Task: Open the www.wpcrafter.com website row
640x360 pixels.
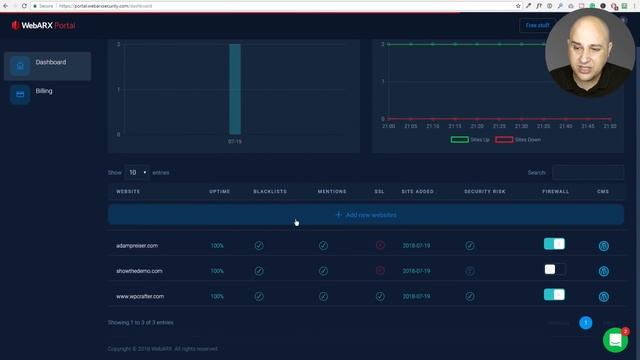Action: pos(140,296)
